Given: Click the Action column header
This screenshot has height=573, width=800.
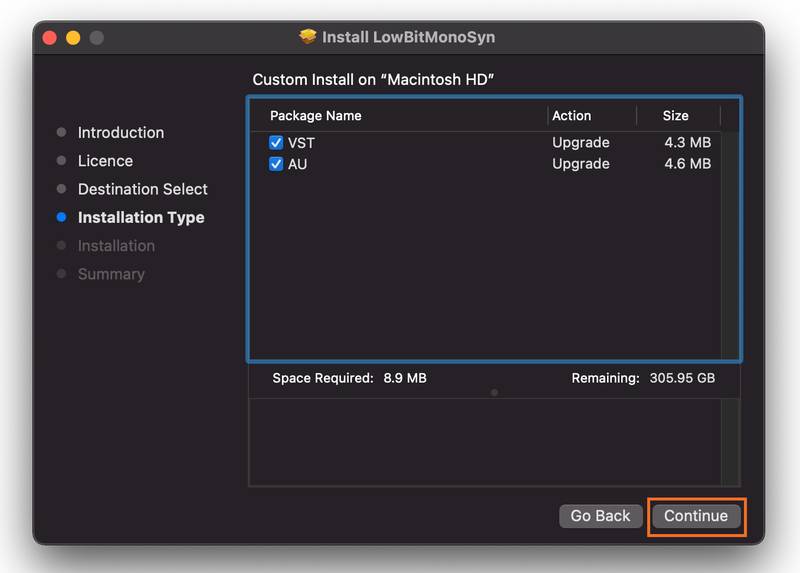Looking at the screenshot, I should (x=572, y=116).
